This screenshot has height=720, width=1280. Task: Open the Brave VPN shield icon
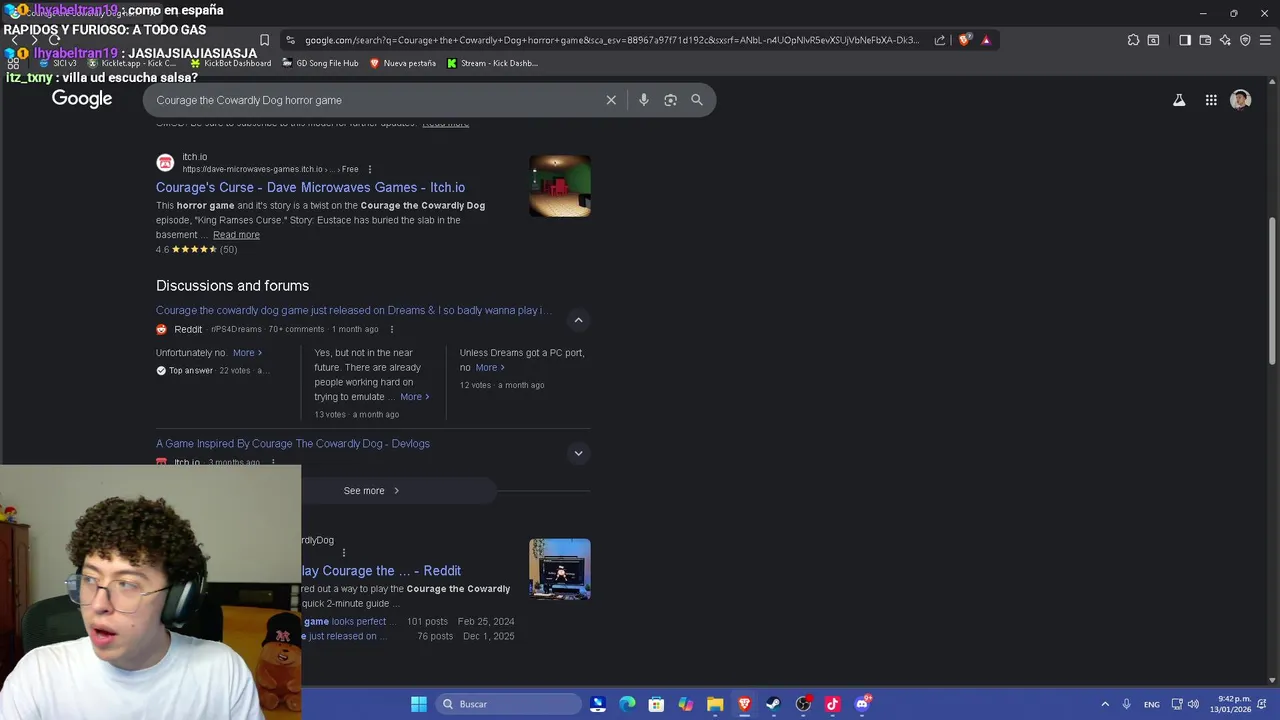pyautogui.click(x=1245, y=40)
